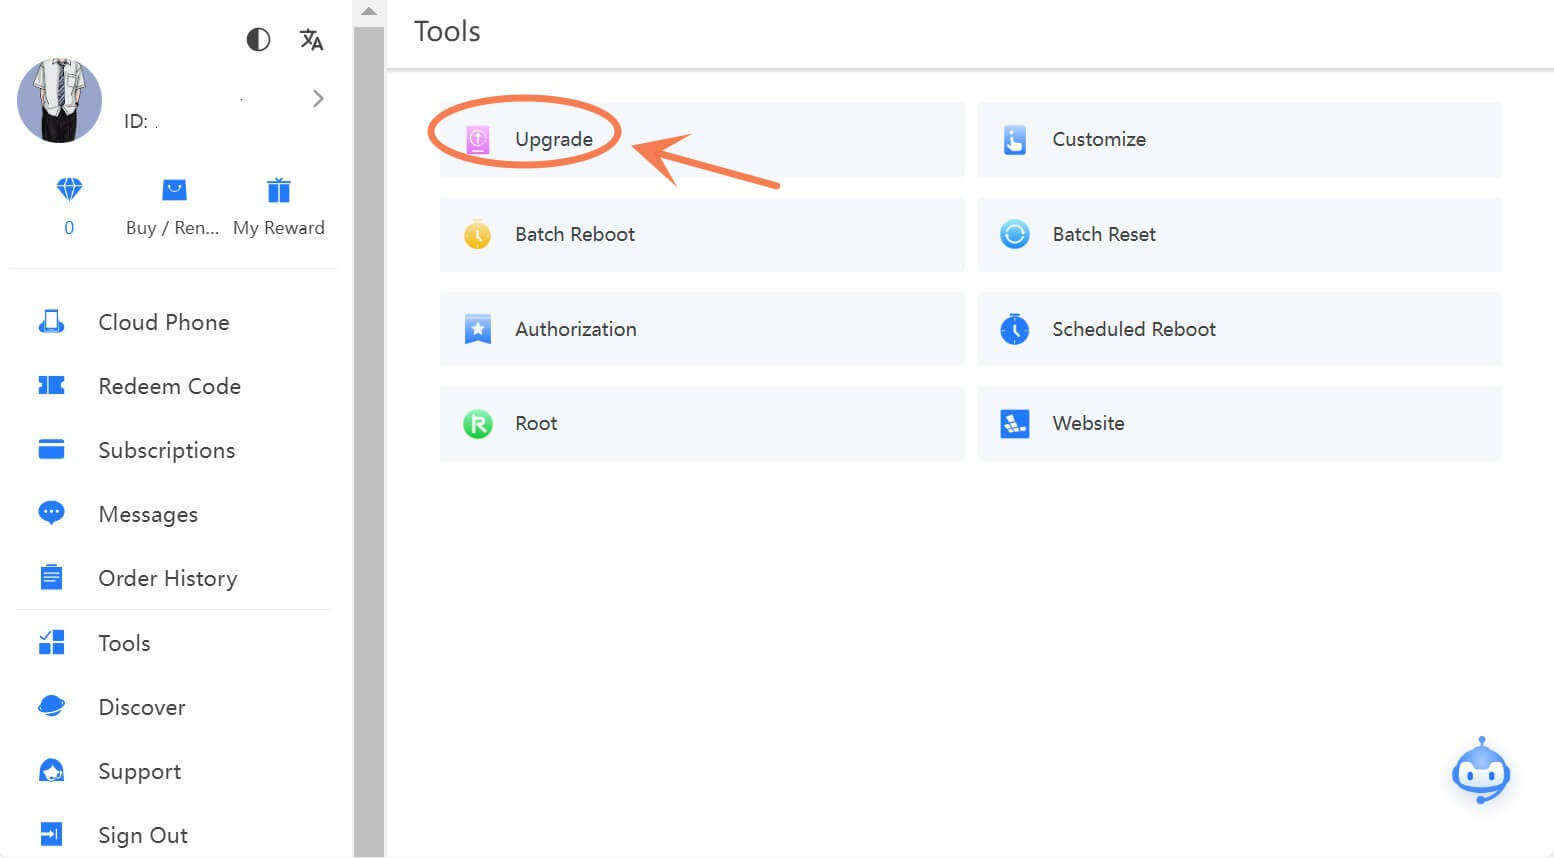Screen dimensions: 1554x858
Task: Click the Support headset icon
Action: 51,771
